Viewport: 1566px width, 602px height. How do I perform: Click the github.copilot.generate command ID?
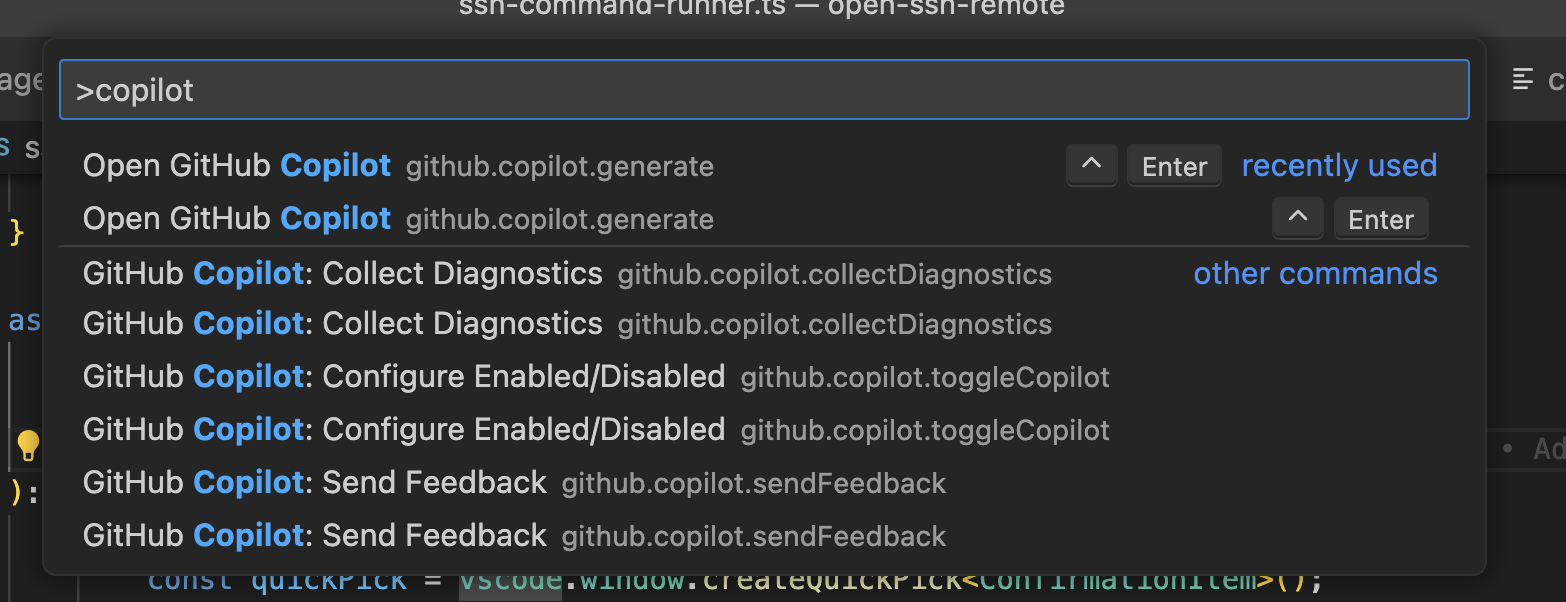tap(559, 166)
